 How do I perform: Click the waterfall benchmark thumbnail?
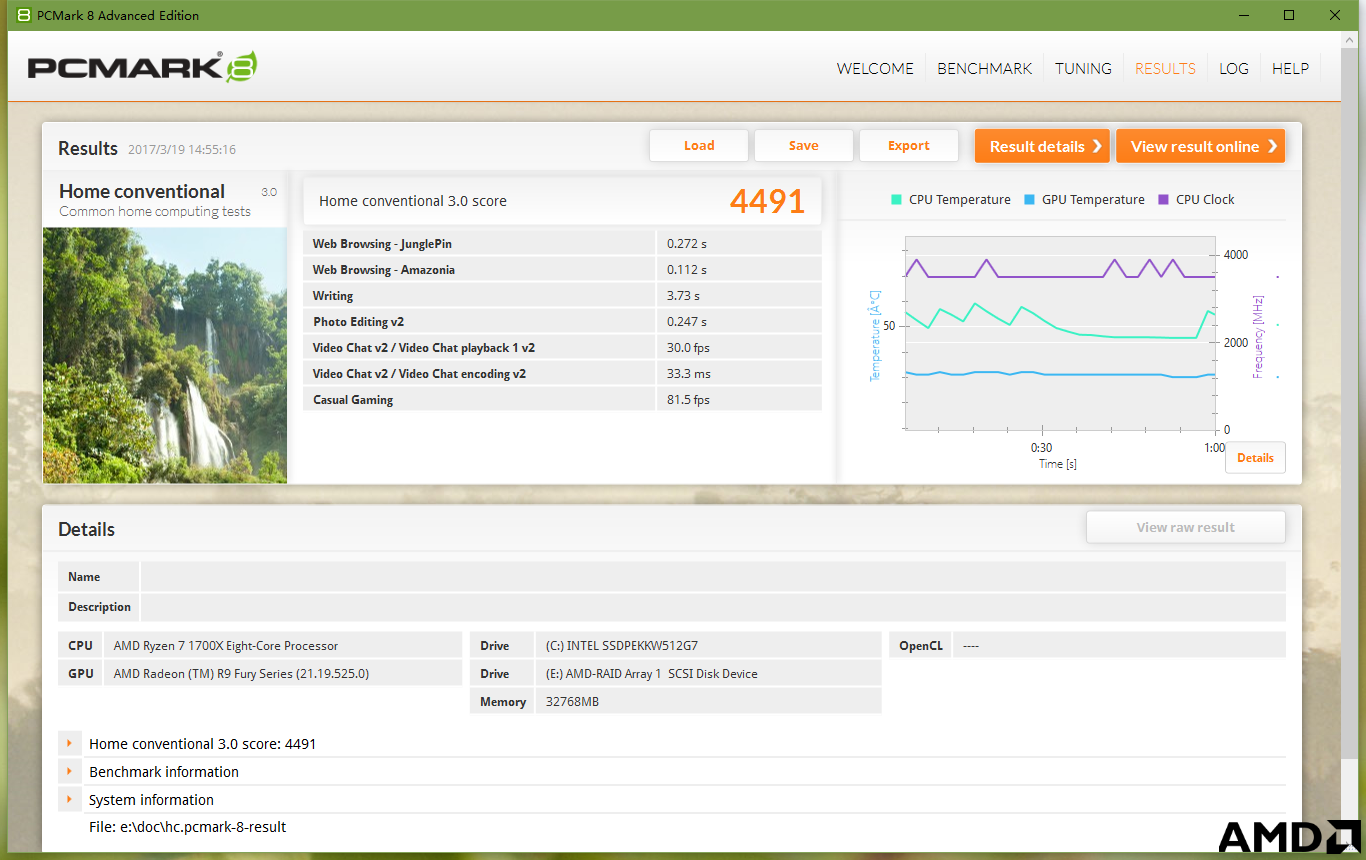tap(165, 355)
